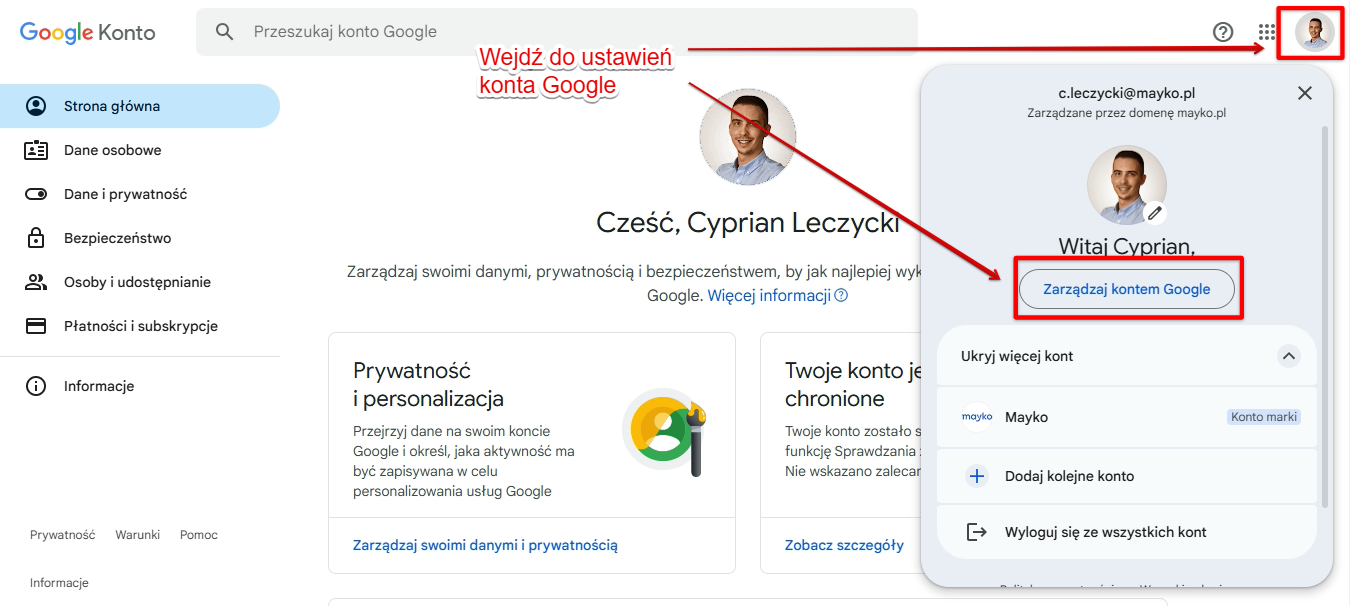Viewport: 1350px width, 606px height.
Task: Open Dane osobowe in sidebar
Action: tap(140, 150)
